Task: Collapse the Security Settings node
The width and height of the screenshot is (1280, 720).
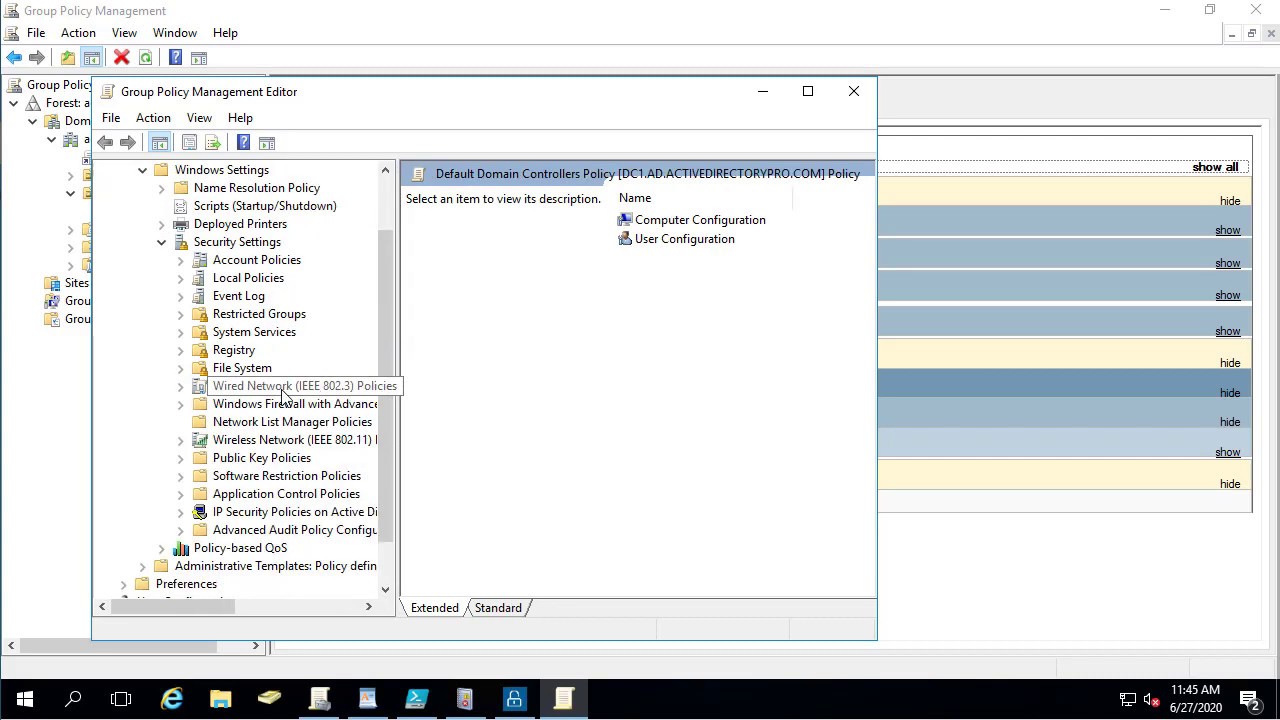Action: pyautogui.click(x=161, y=242)
